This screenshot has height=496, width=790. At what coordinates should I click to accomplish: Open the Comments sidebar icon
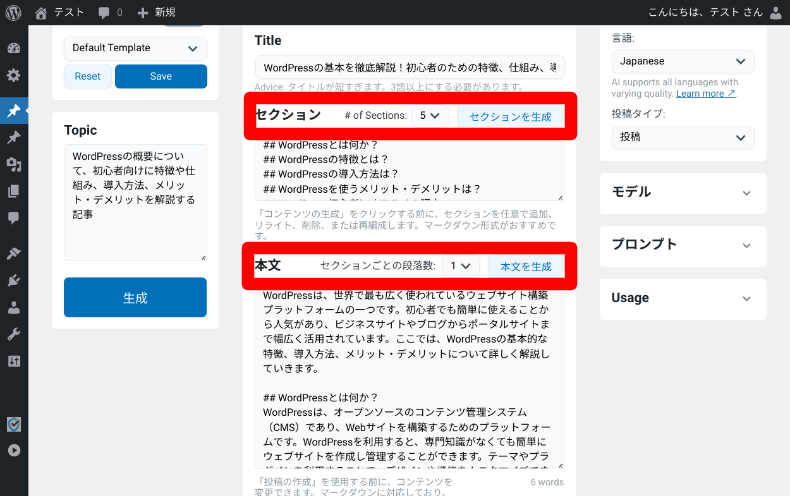(x=14, y=218)
